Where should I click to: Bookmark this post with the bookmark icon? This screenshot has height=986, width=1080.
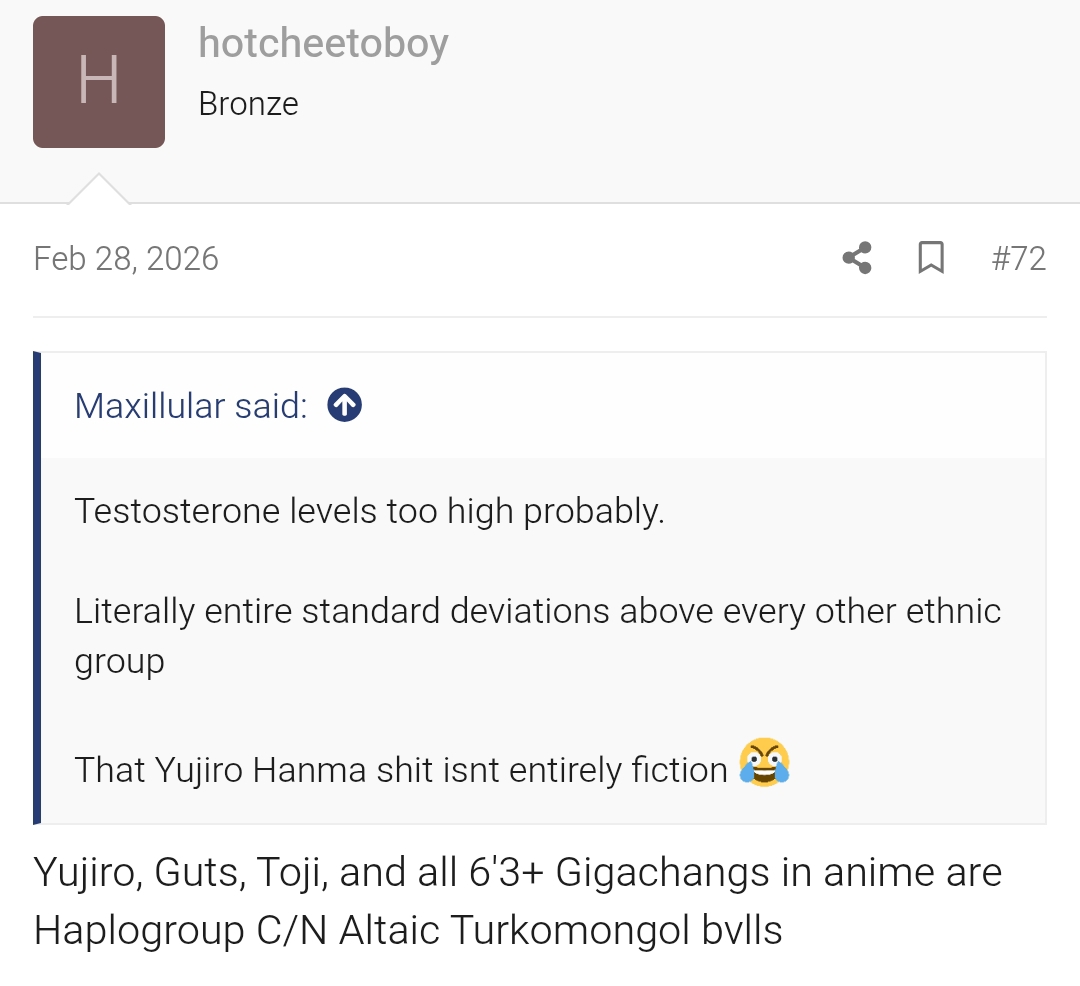931,258
